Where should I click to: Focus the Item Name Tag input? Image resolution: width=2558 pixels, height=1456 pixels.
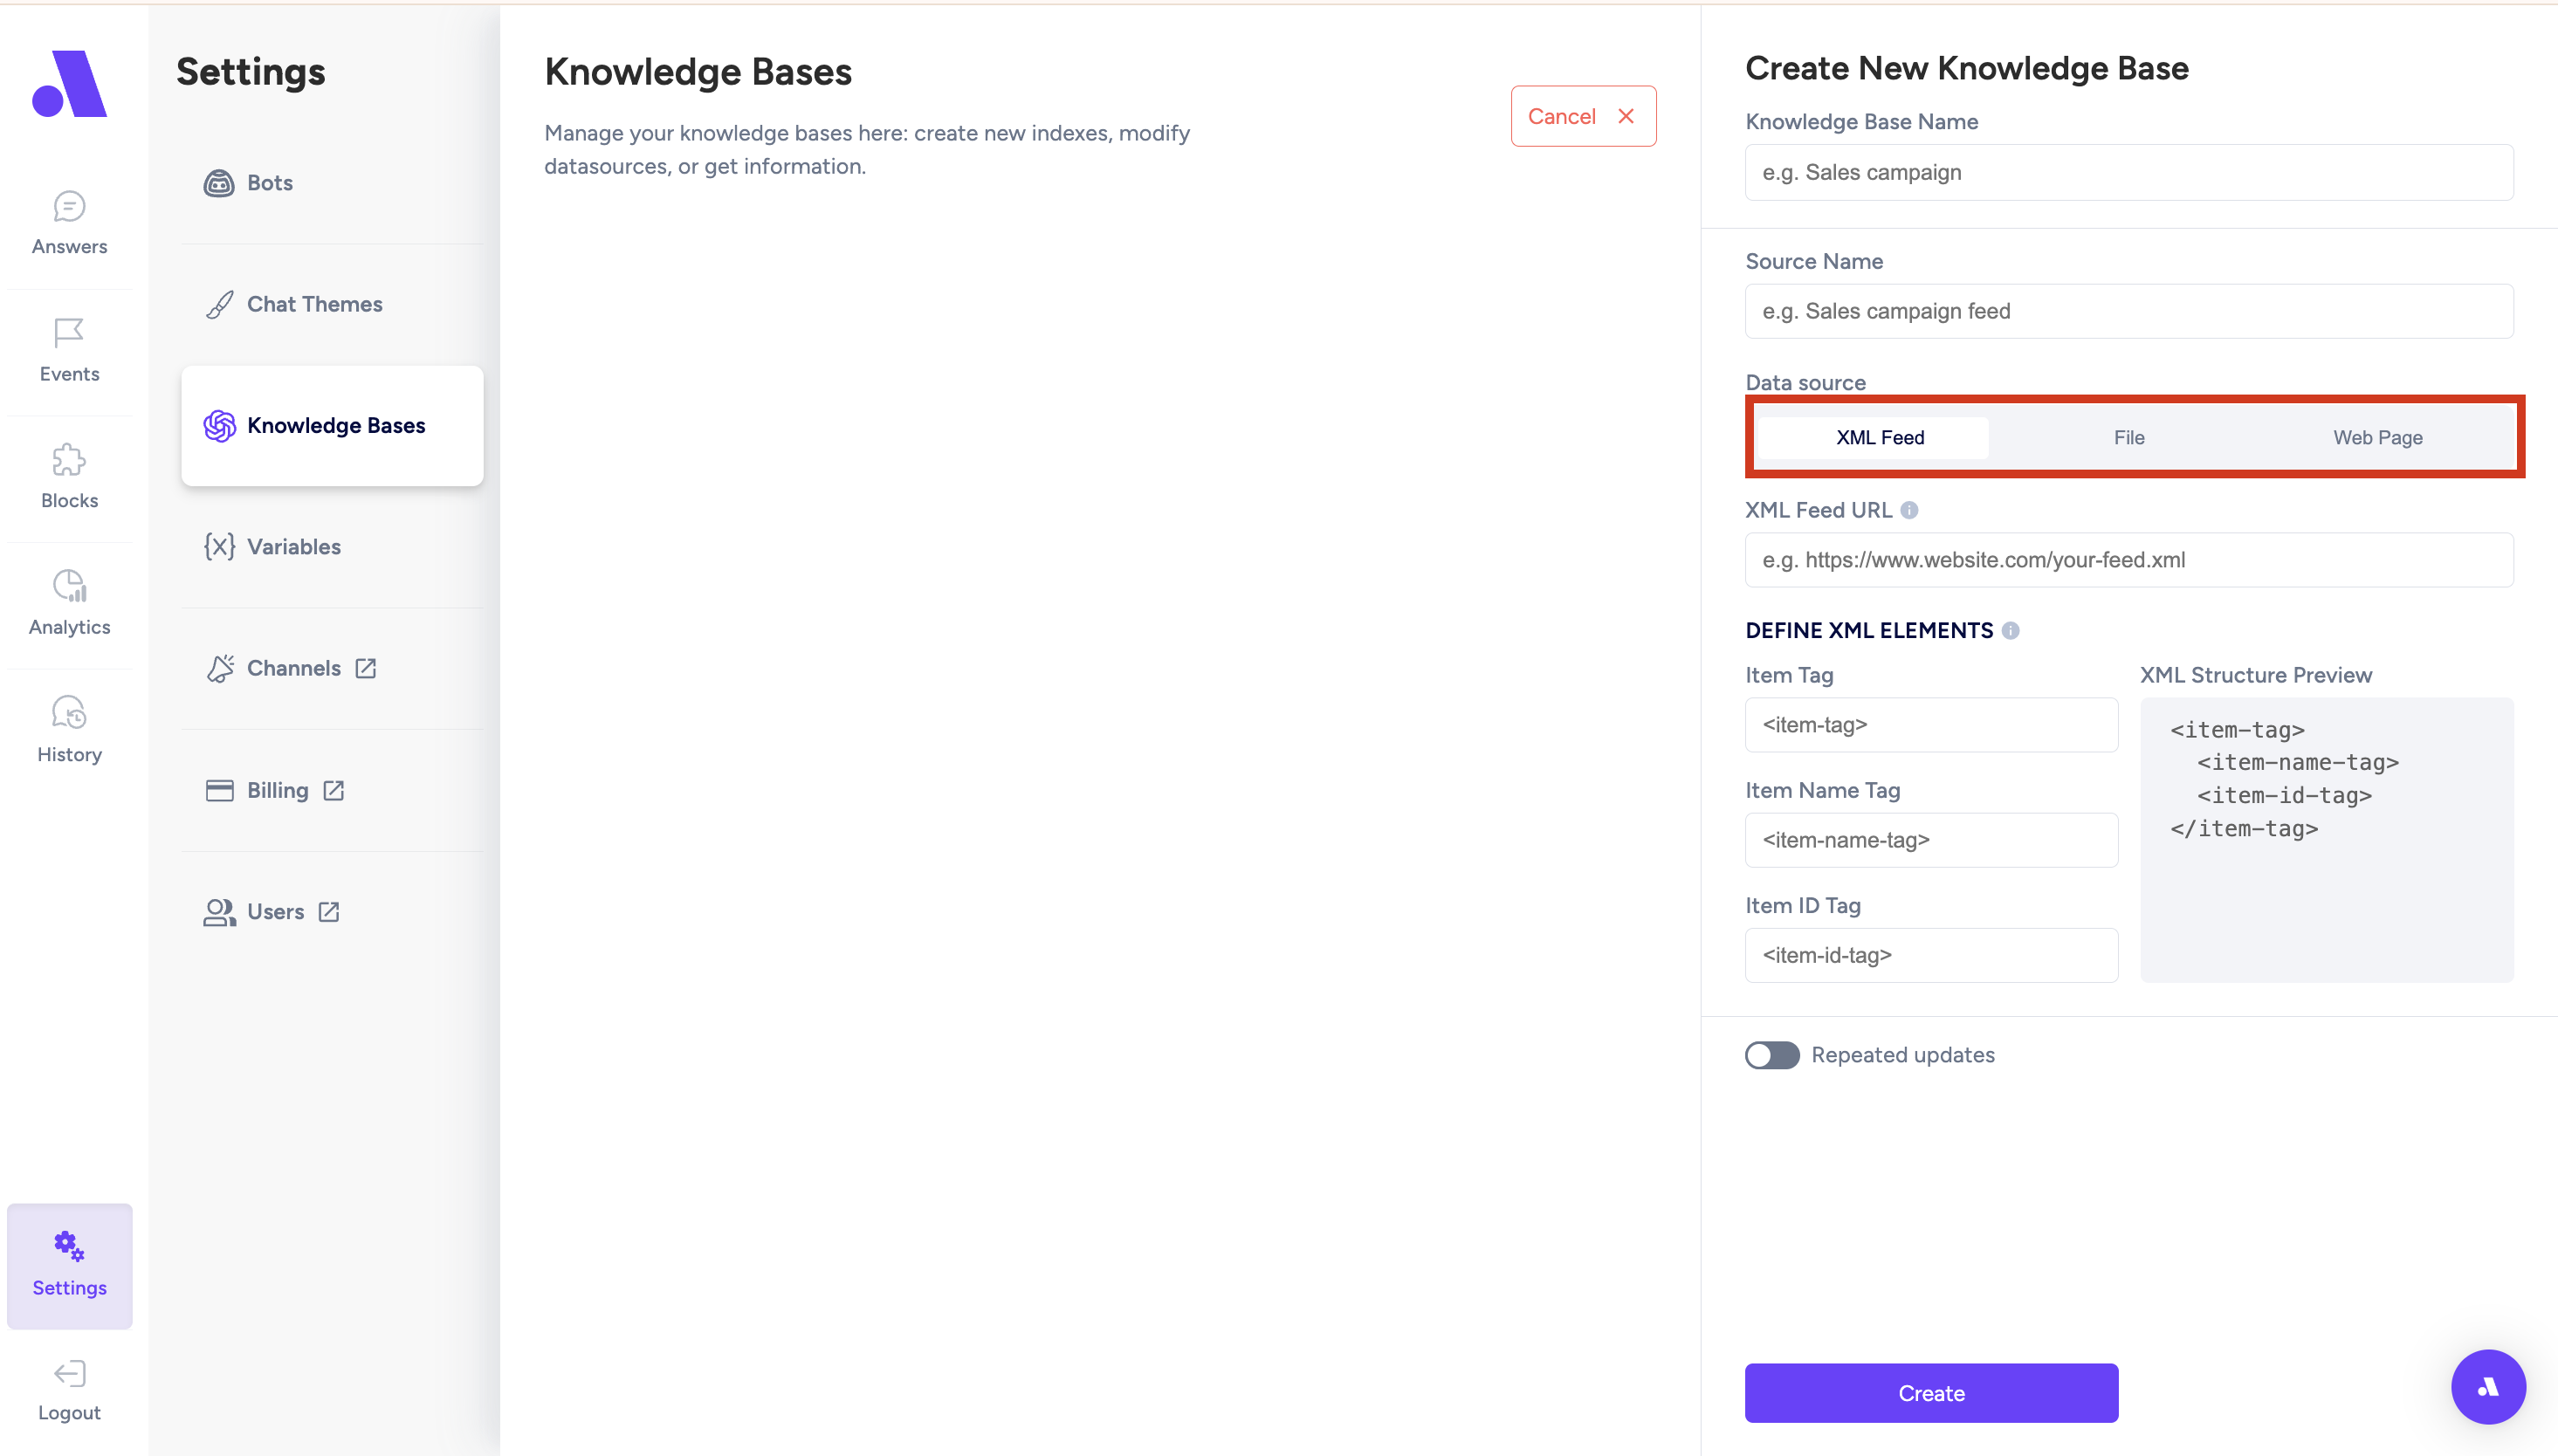pyautogui.click(x=1930, y=840)
